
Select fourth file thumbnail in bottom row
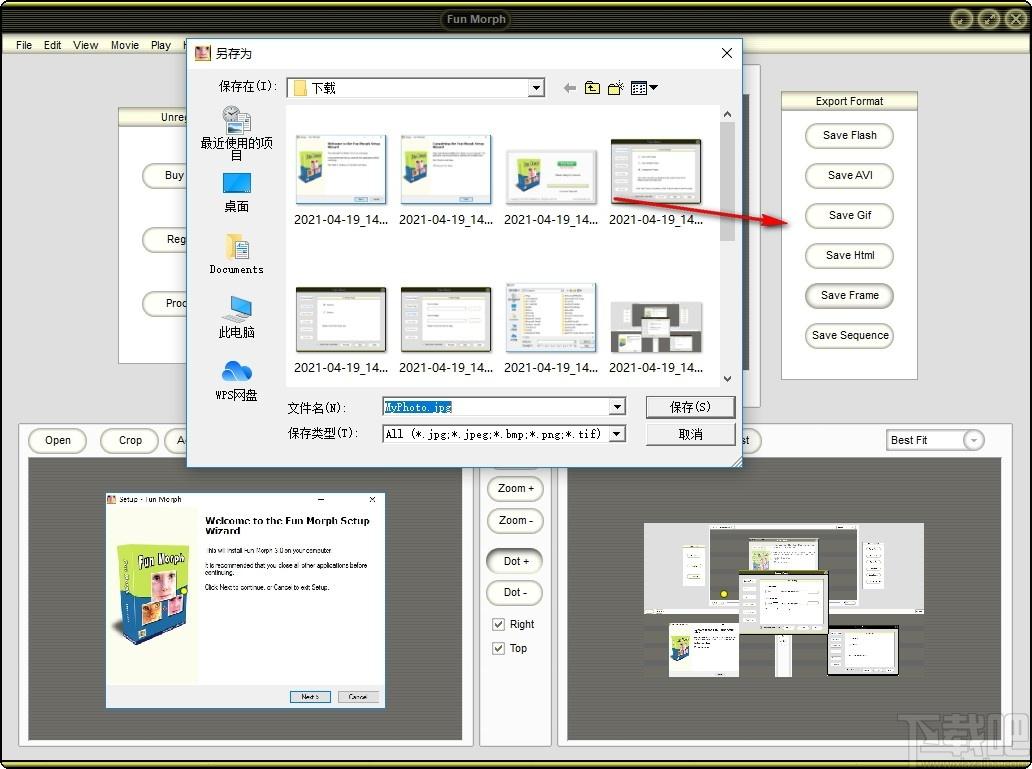click(656, 329)
